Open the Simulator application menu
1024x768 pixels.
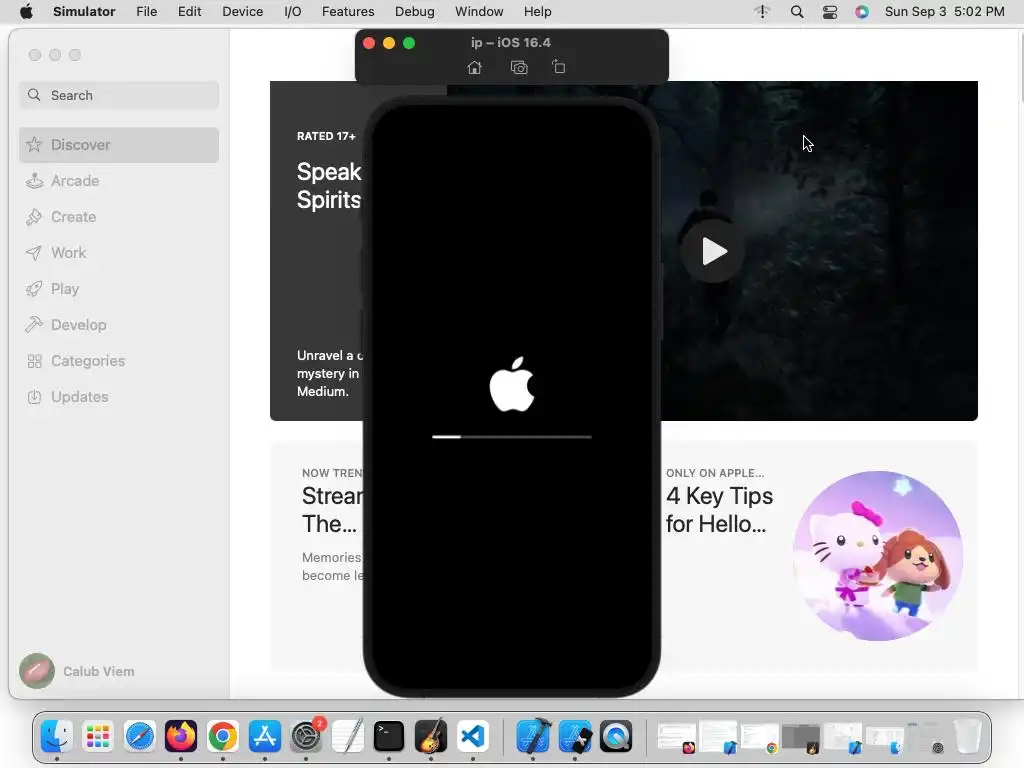(84, 12)
